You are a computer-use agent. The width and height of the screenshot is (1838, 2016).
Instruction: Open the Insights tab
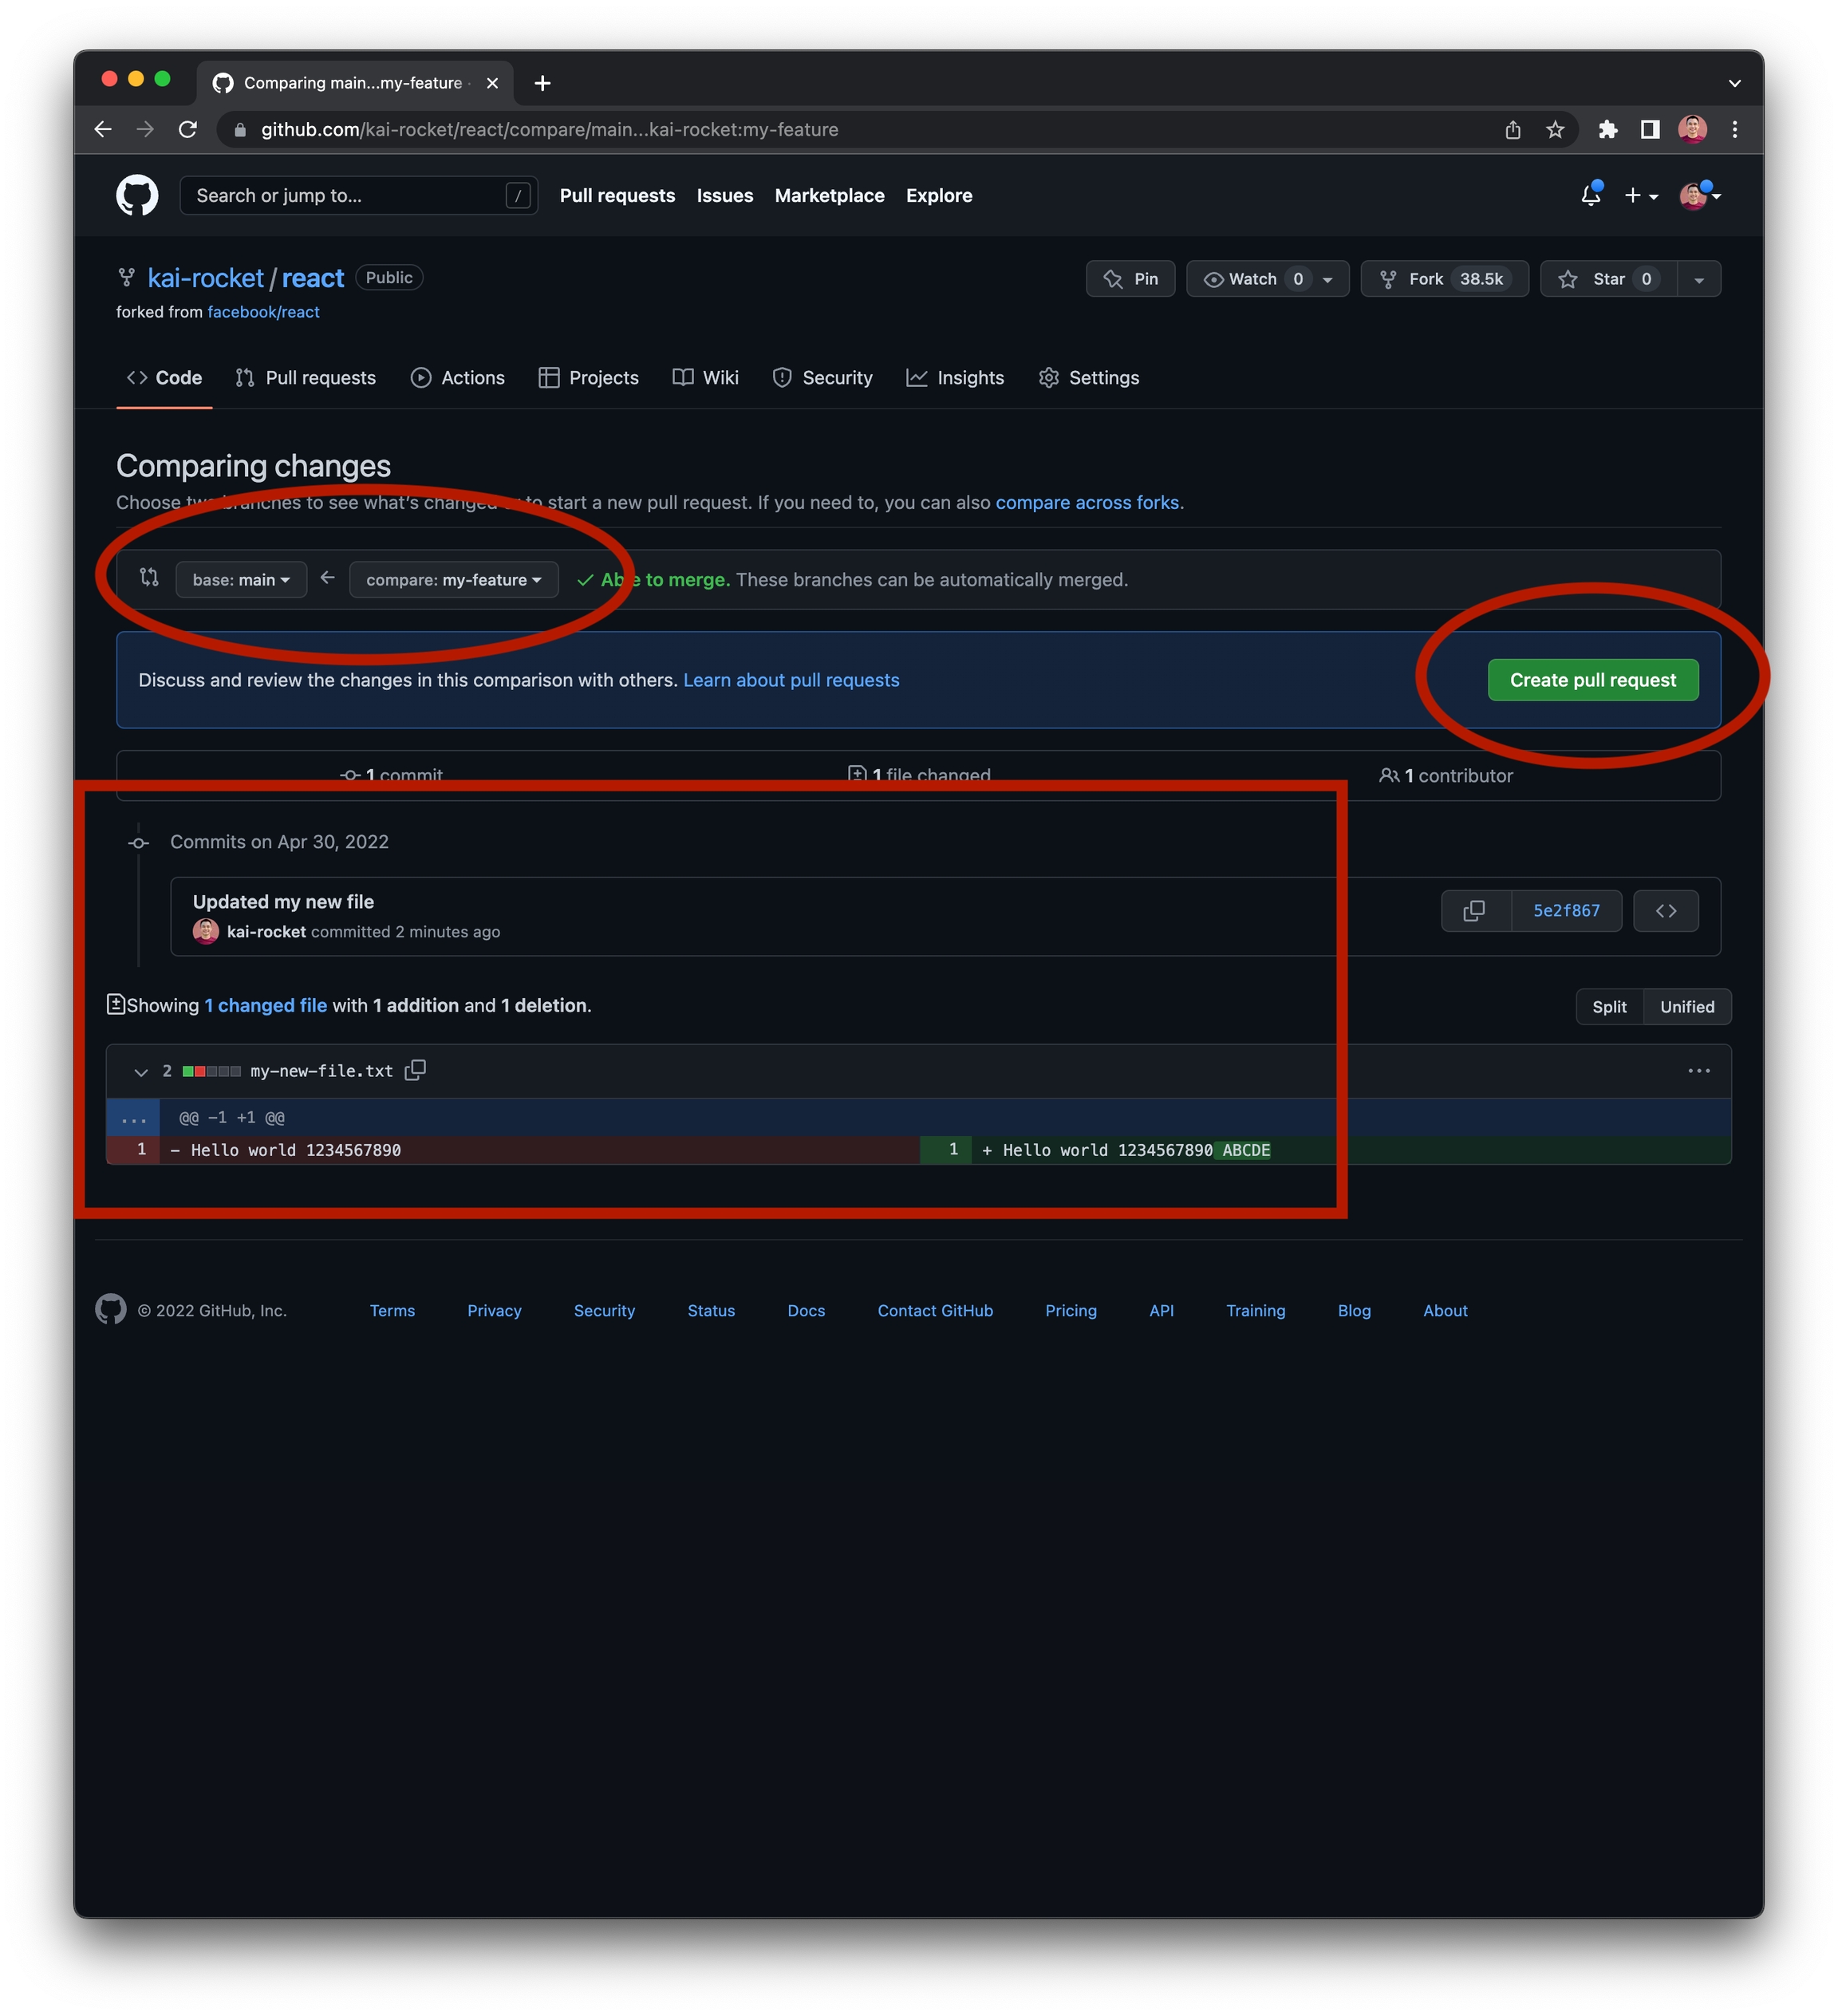(x=955, y=378)
